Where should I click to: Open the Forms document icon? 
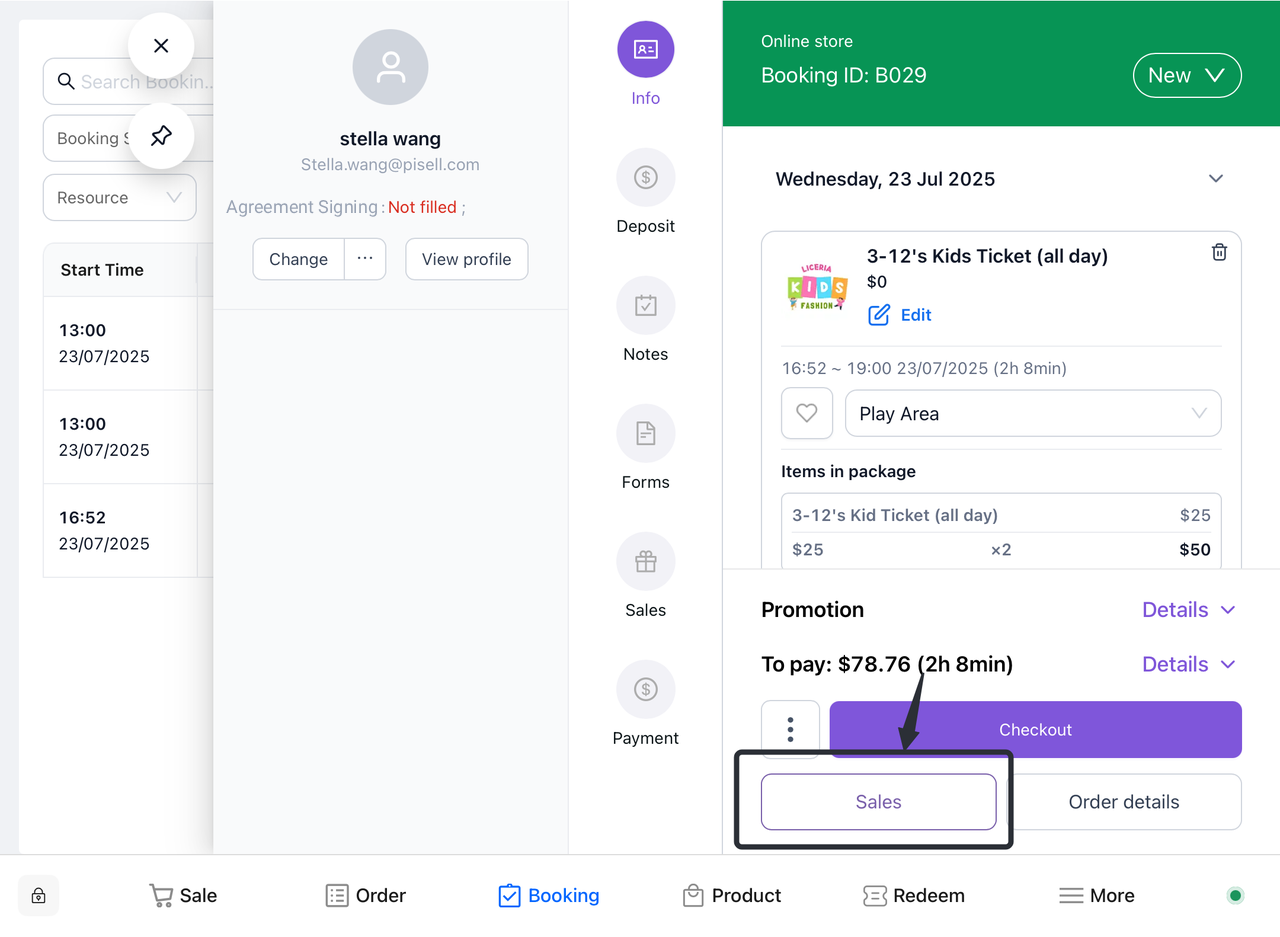pyautogui.click(x=645, y=434)
